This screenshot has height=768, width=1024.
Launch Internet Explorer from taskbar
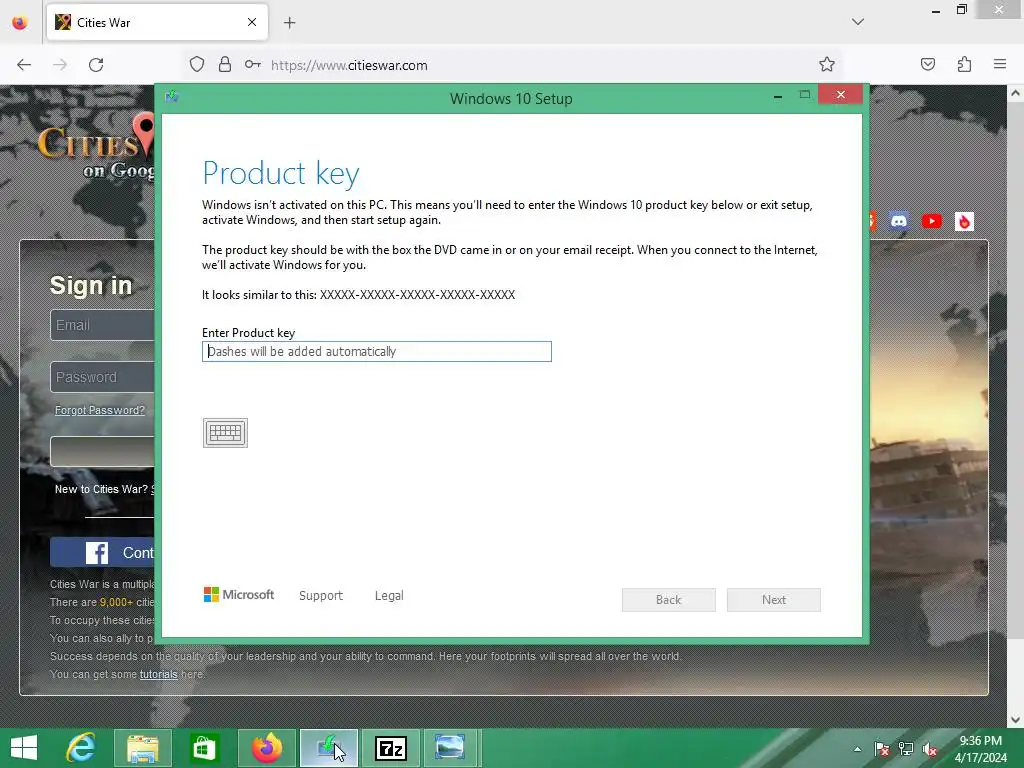coord(81,748)
